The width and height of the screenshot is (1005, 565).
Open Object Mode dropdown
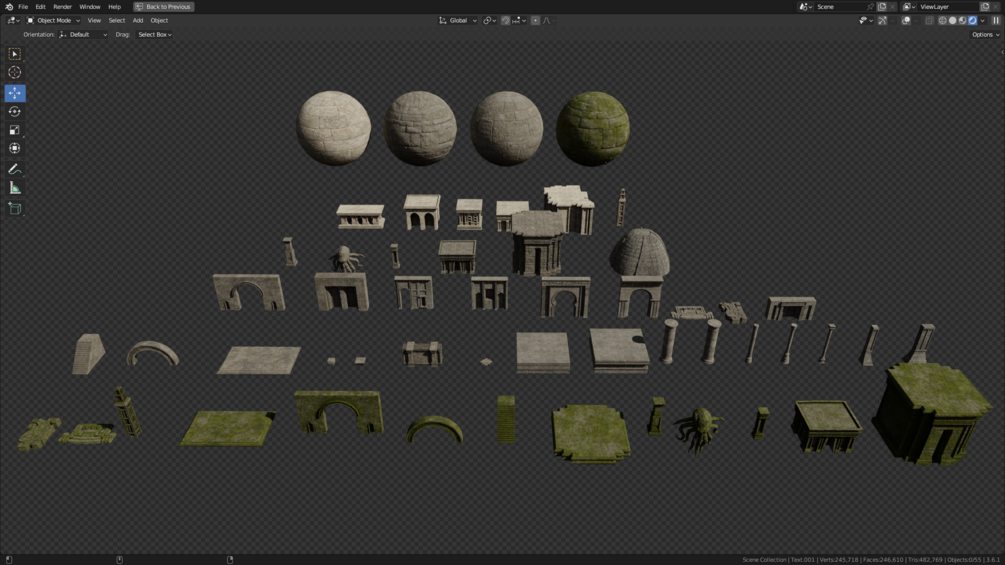(x=53, y=20)
